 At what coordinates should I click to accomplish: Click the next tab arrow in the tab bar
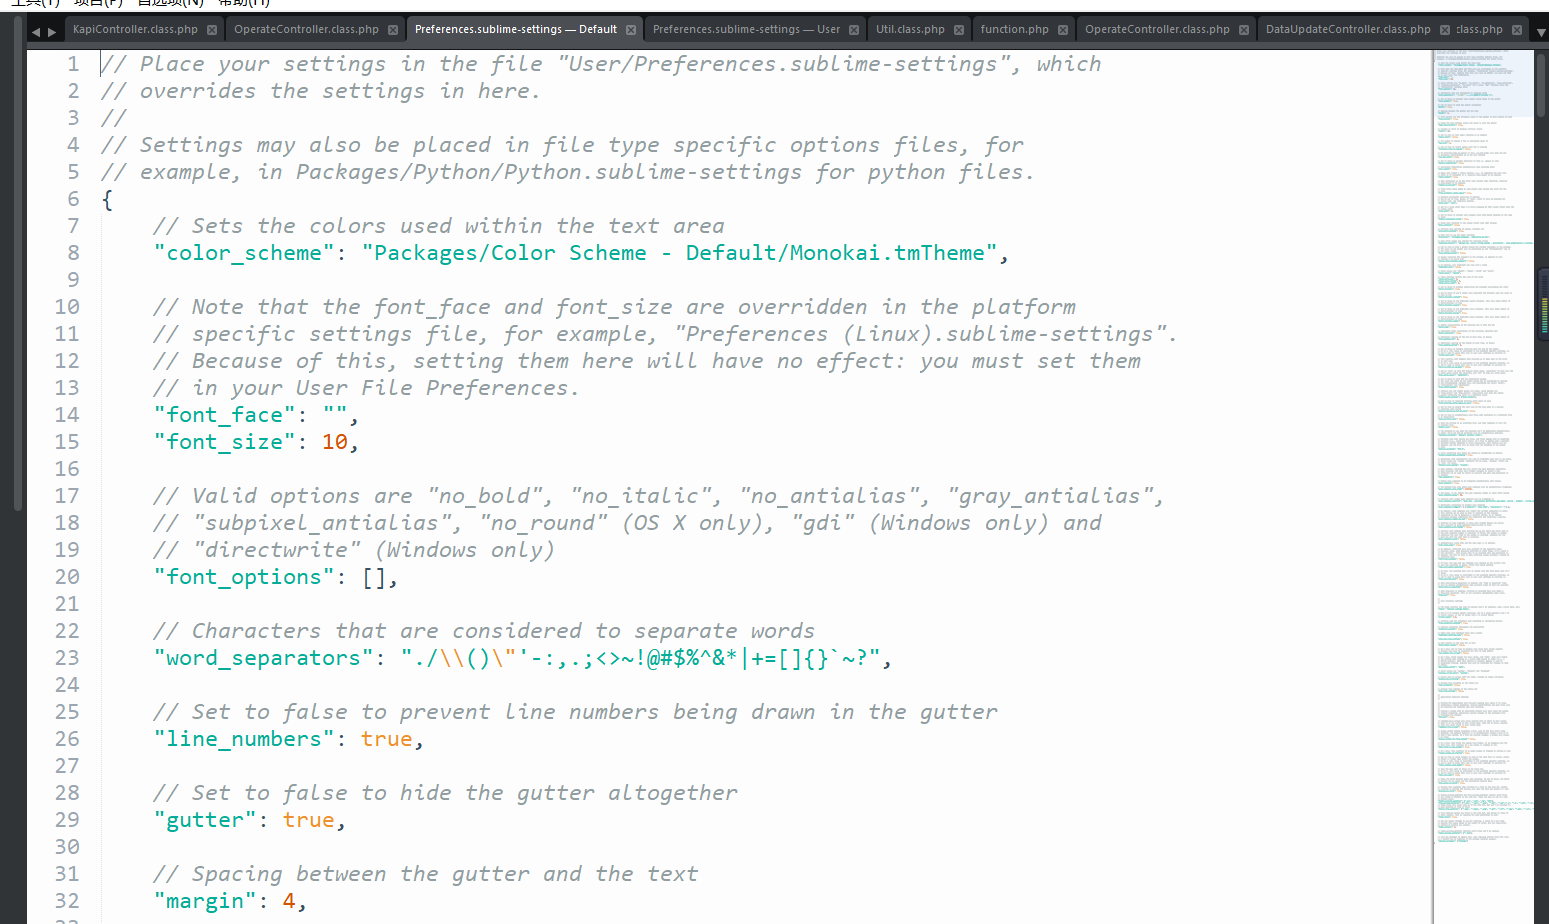[x=52, y=32]
